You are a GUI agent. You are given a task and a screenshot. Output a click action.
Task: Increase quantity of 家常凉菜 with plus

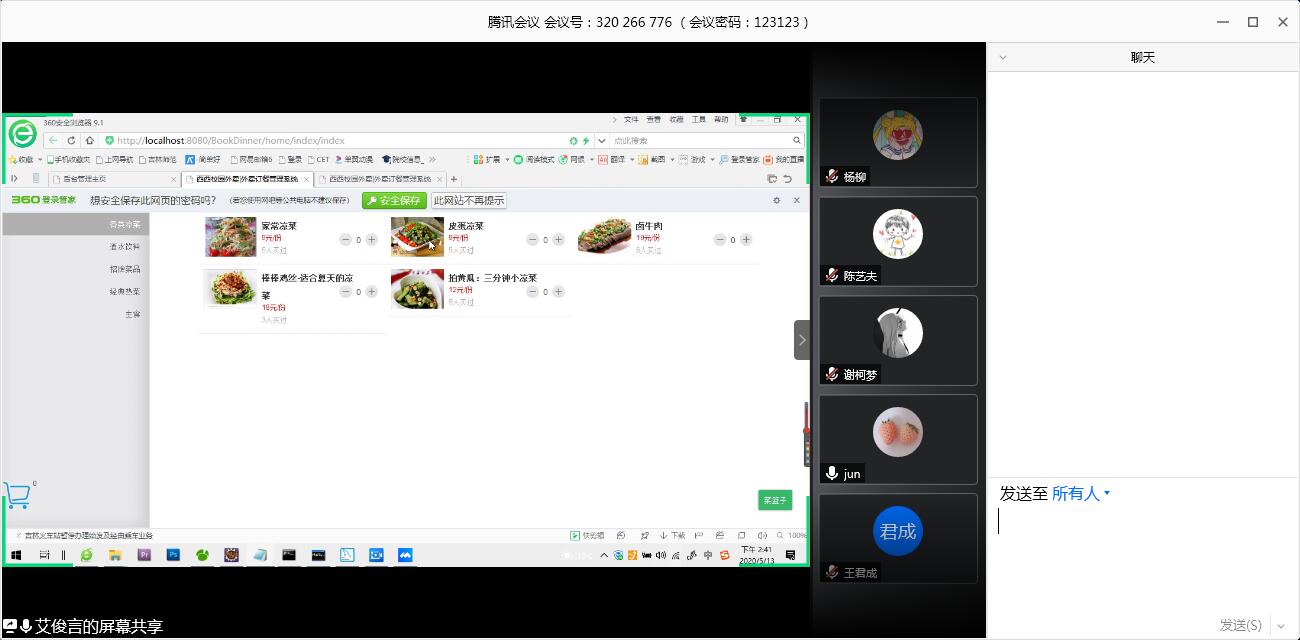point(372,240)
